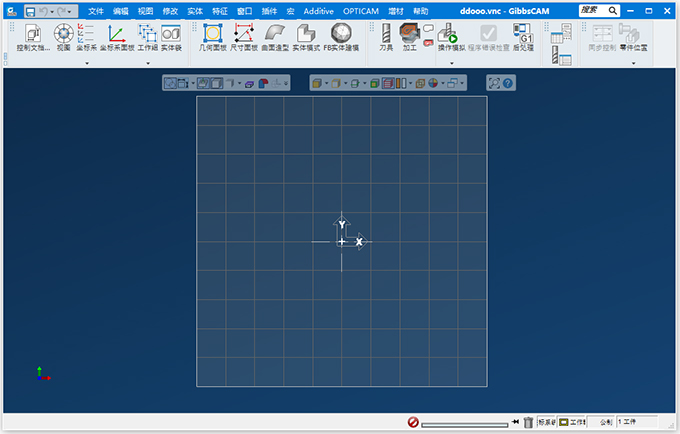Open the 文件 menu
Screen dimensions: 680x434
coord(95,11)
